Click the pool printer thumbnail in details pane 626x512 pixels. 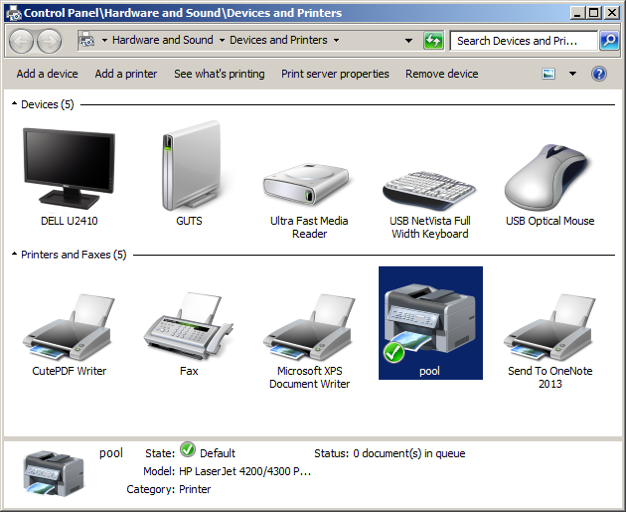pos(54,474)
